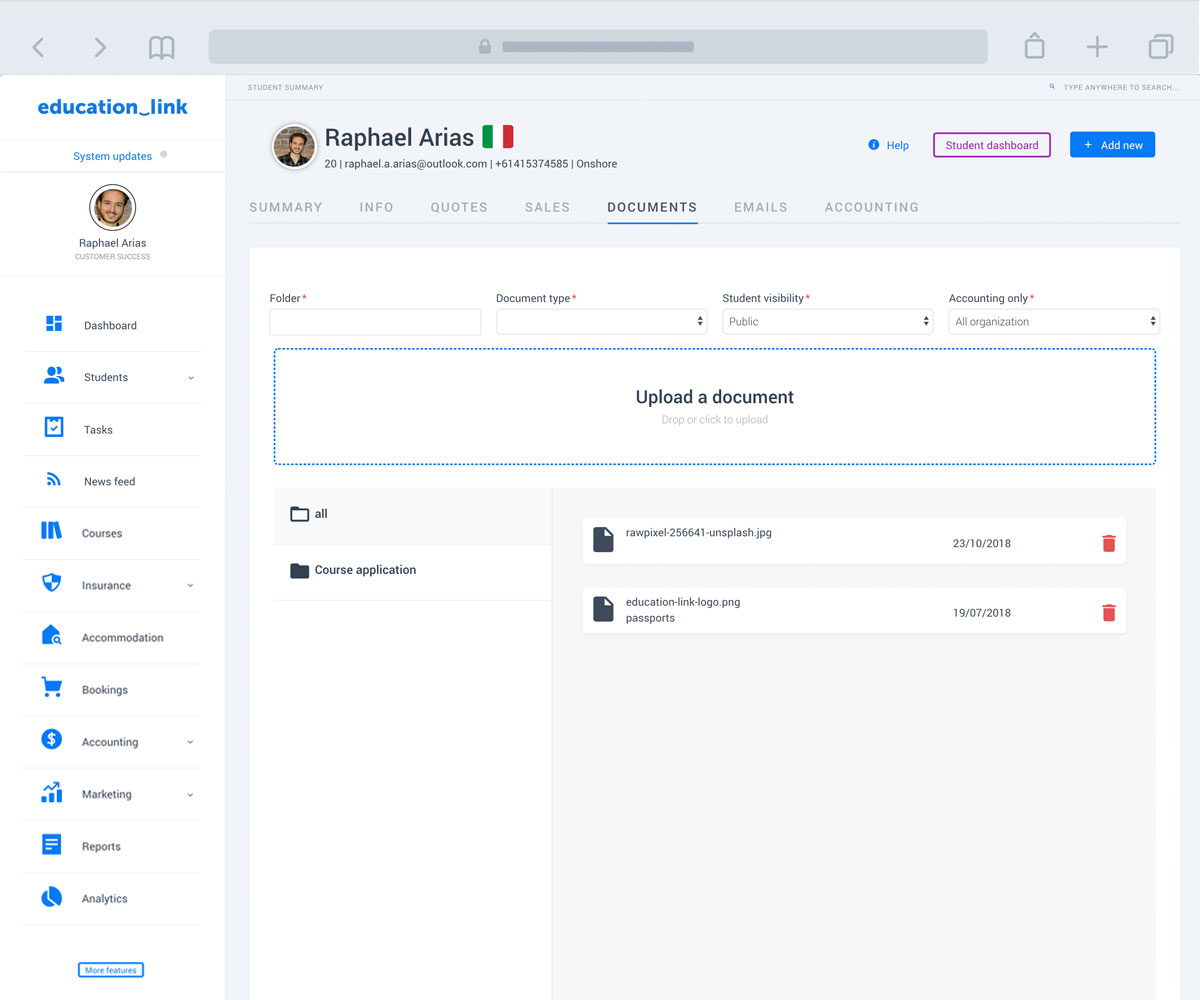This screenshot has width=1200, height=1000.
Task: Open the browser bookmarks icon
Action: click(161, 46)
